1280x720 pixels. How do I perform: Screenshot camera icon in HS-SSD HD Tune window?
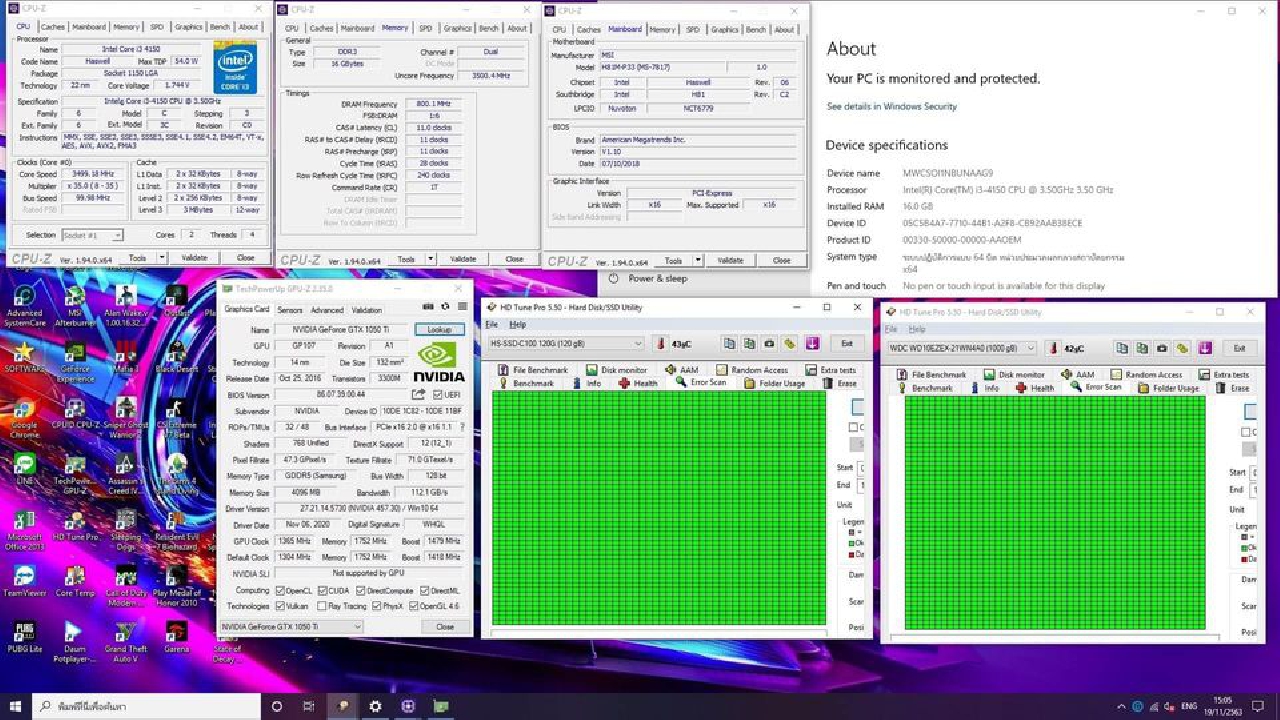point(769,343)
